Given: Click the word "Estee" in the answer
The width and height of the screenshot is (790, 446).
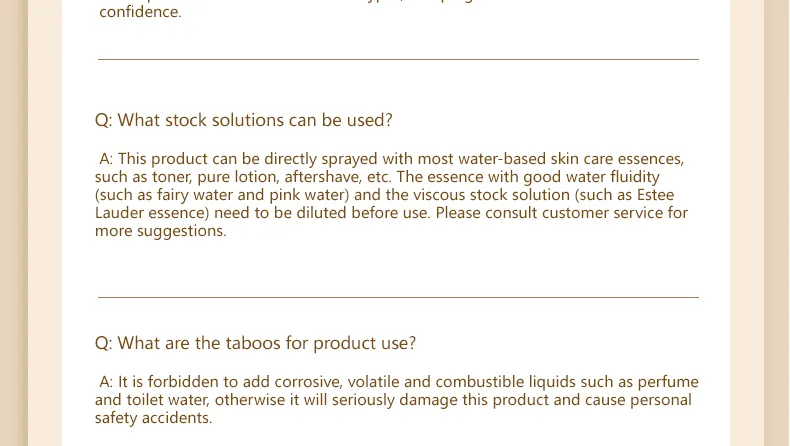Looking at the screenshot, I should [655, 195].
